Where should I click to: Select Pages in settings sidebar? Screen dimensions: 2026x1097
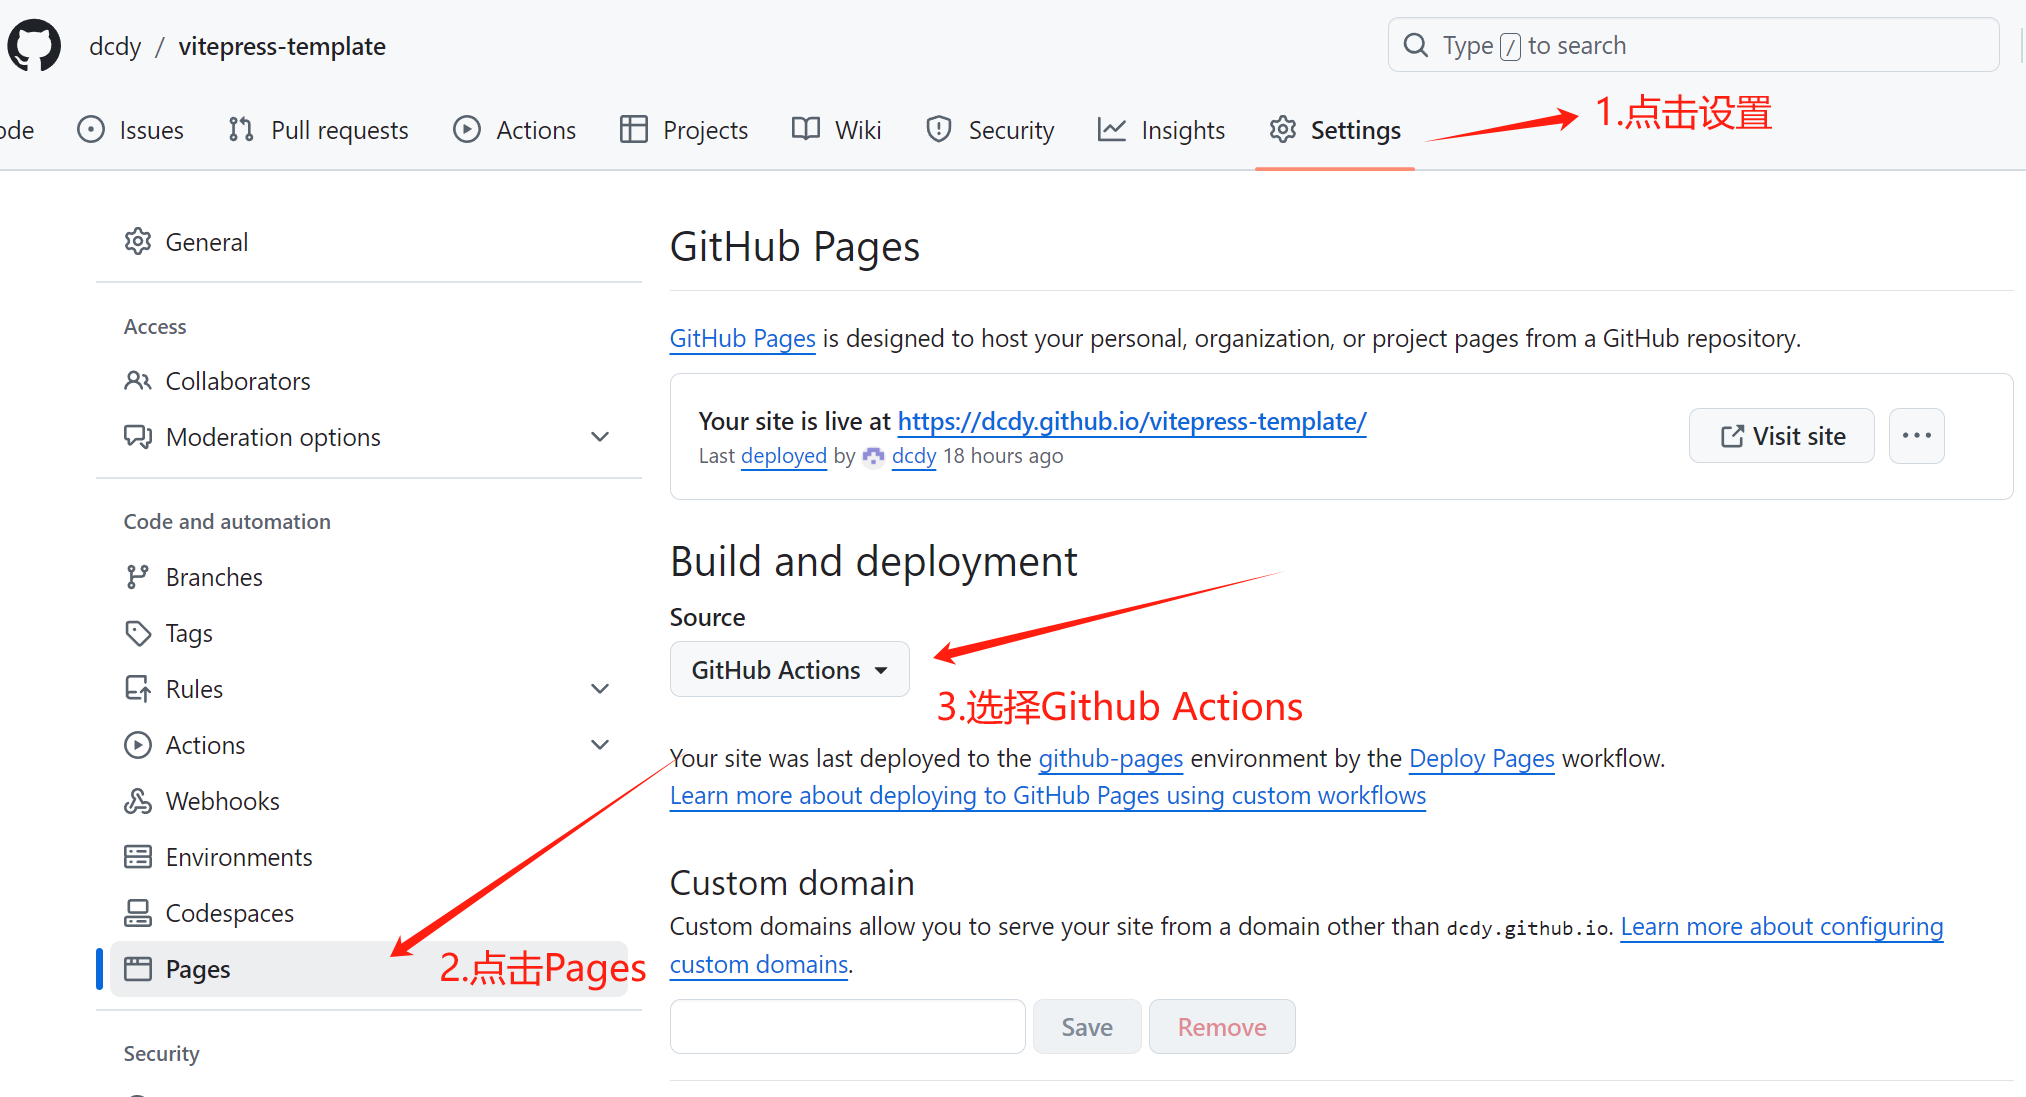[x=369, y=969]
